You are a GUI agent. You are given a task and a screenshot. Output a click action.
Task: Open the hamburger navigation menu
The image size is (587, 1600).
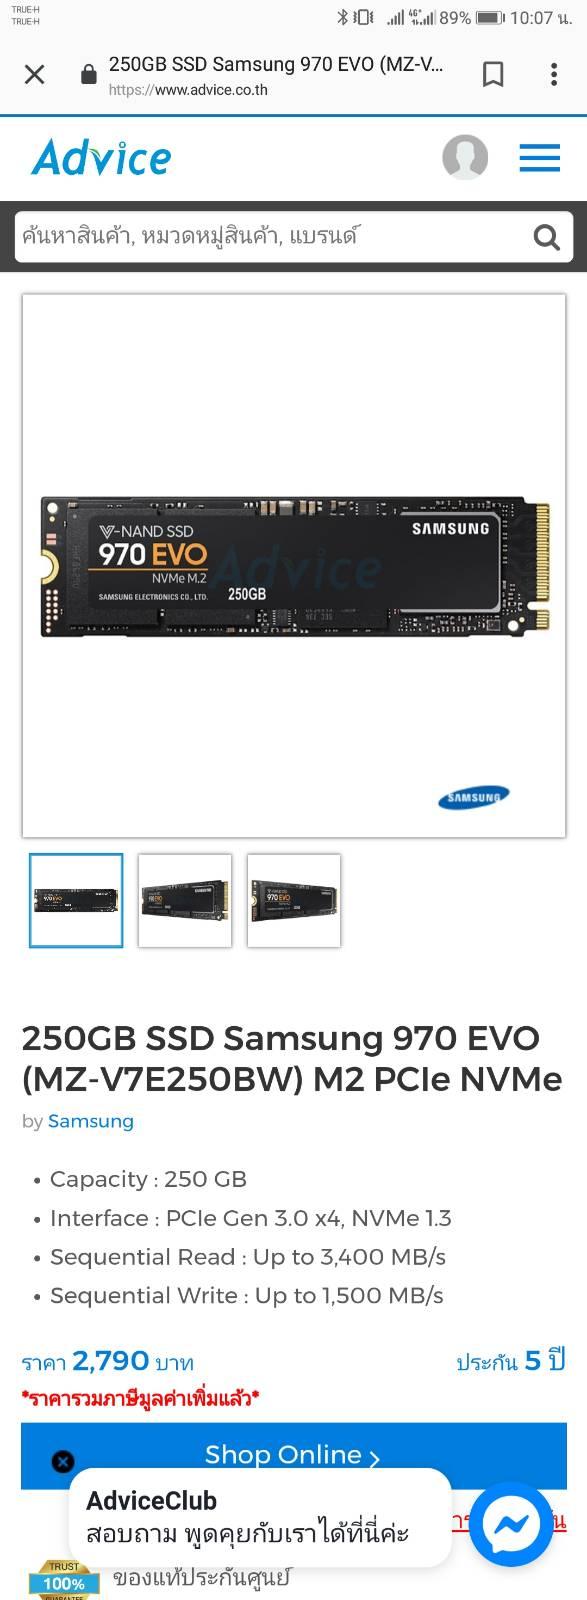tap(539, 158)
